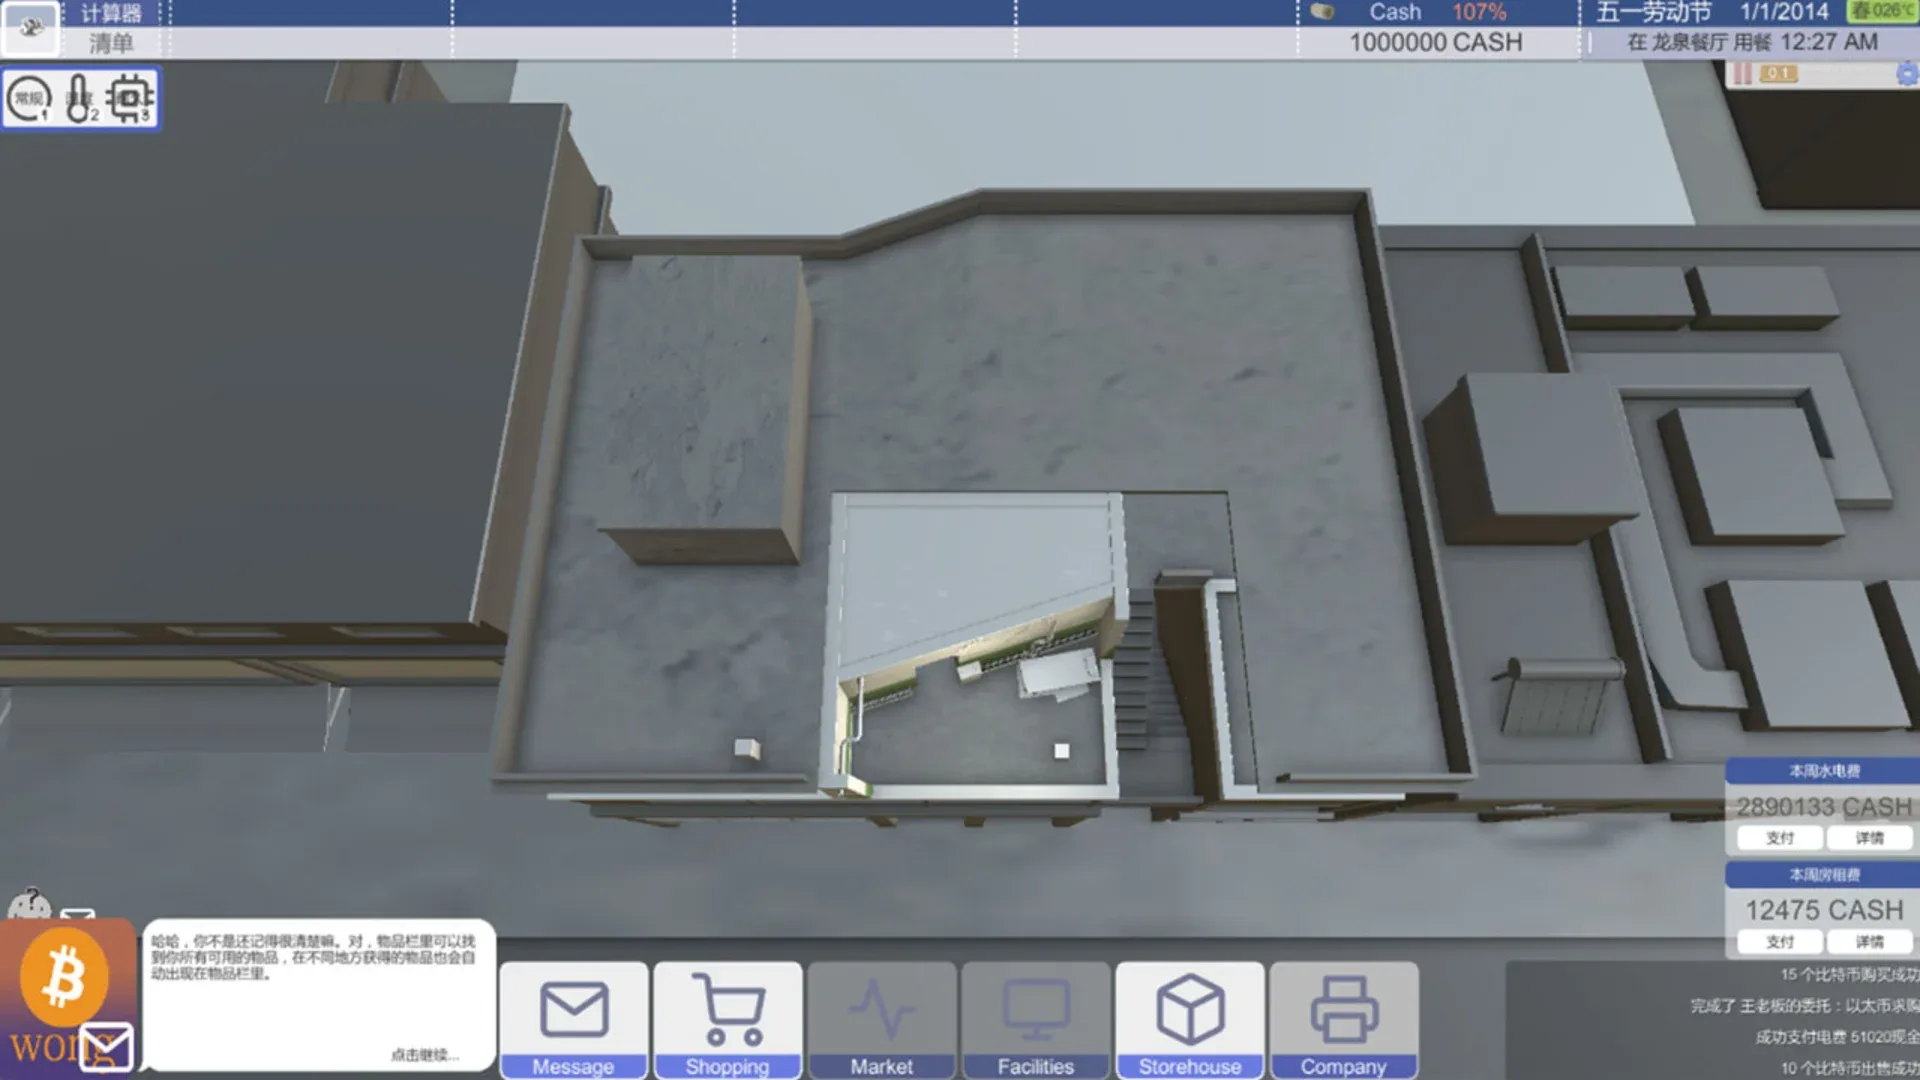This screenshot has width=1920, height=1080.
Task: Open the 计算器 calculator menu
Action: pos(110,12)
